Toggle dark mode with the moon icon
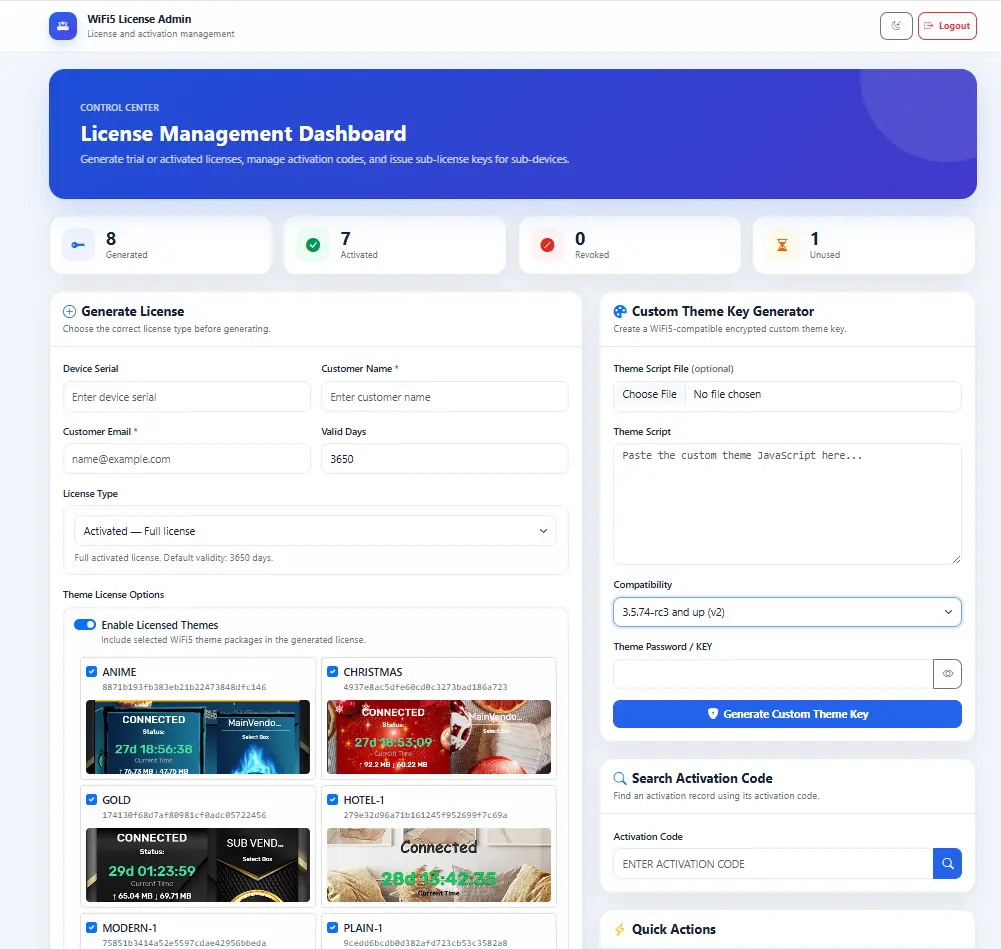Viewport: 1001px width, 949px height. (x=896, y=26)
